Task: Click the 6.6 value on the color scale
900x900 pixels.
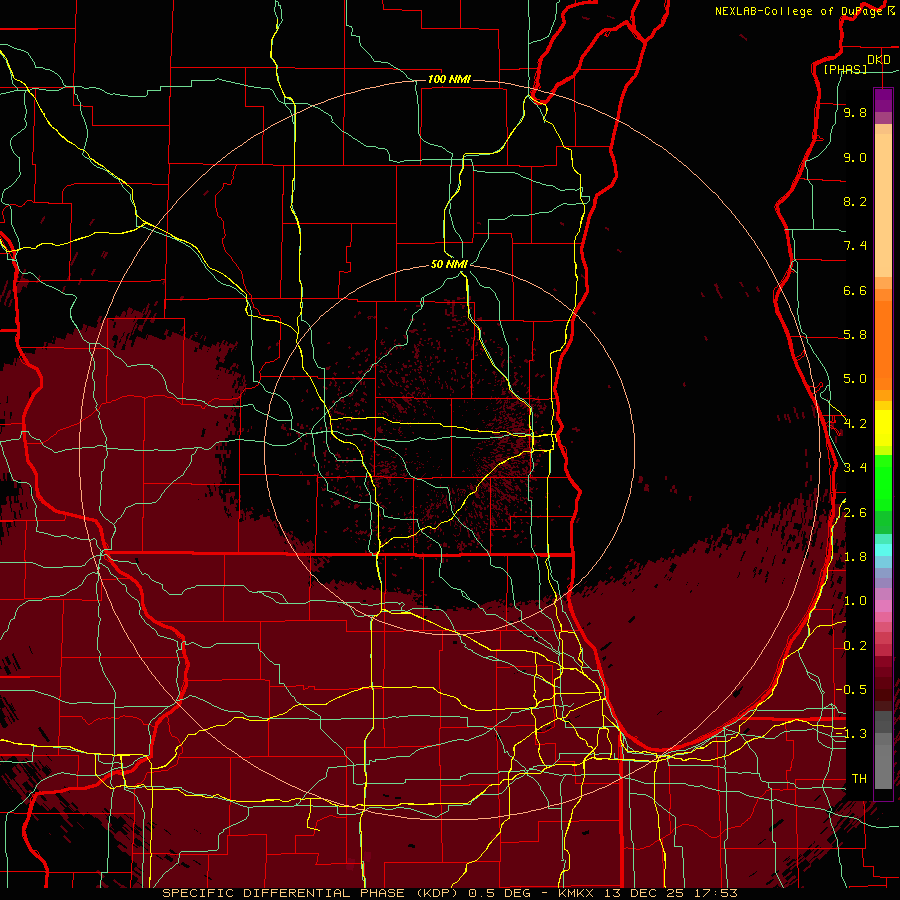Action: [855, 290]
